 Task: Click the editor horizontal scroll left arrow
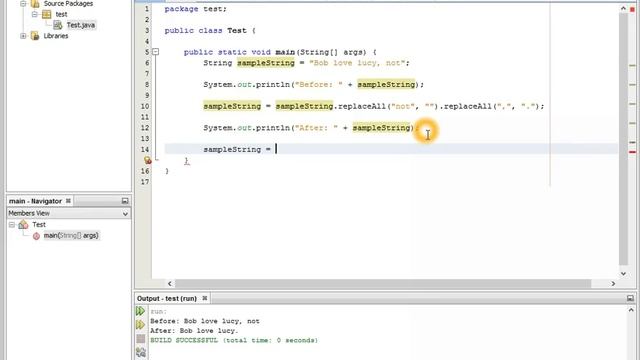click(170, 284)
